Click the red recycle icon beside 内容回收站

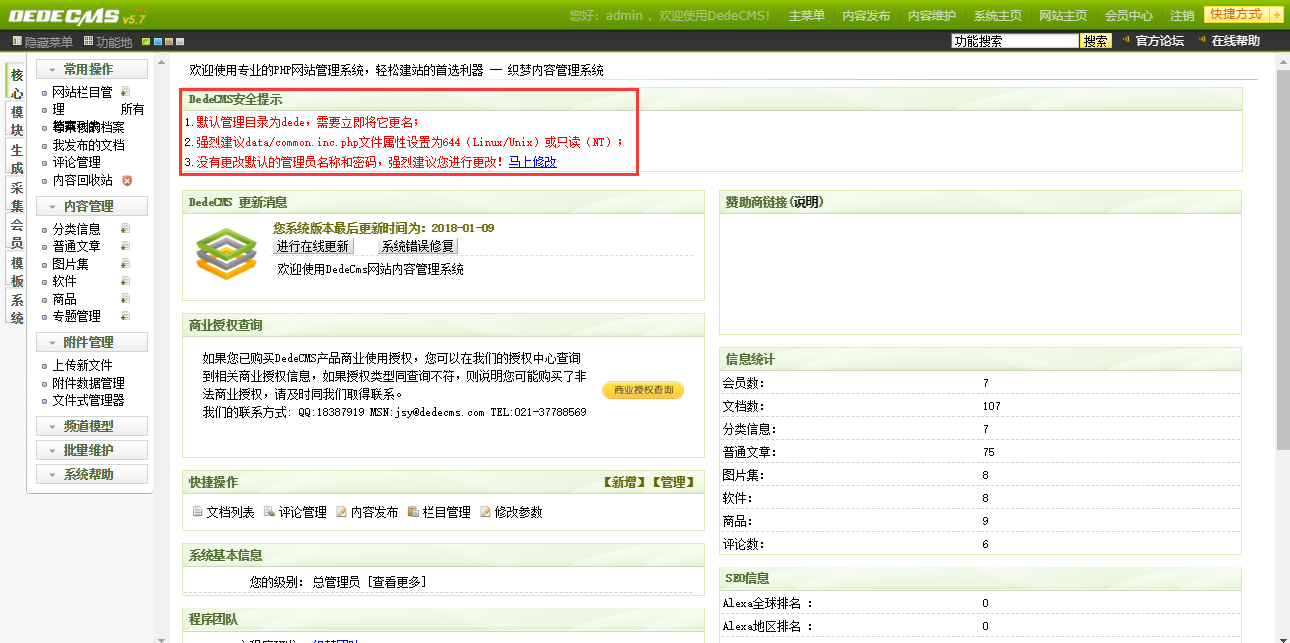click(127, 181)
